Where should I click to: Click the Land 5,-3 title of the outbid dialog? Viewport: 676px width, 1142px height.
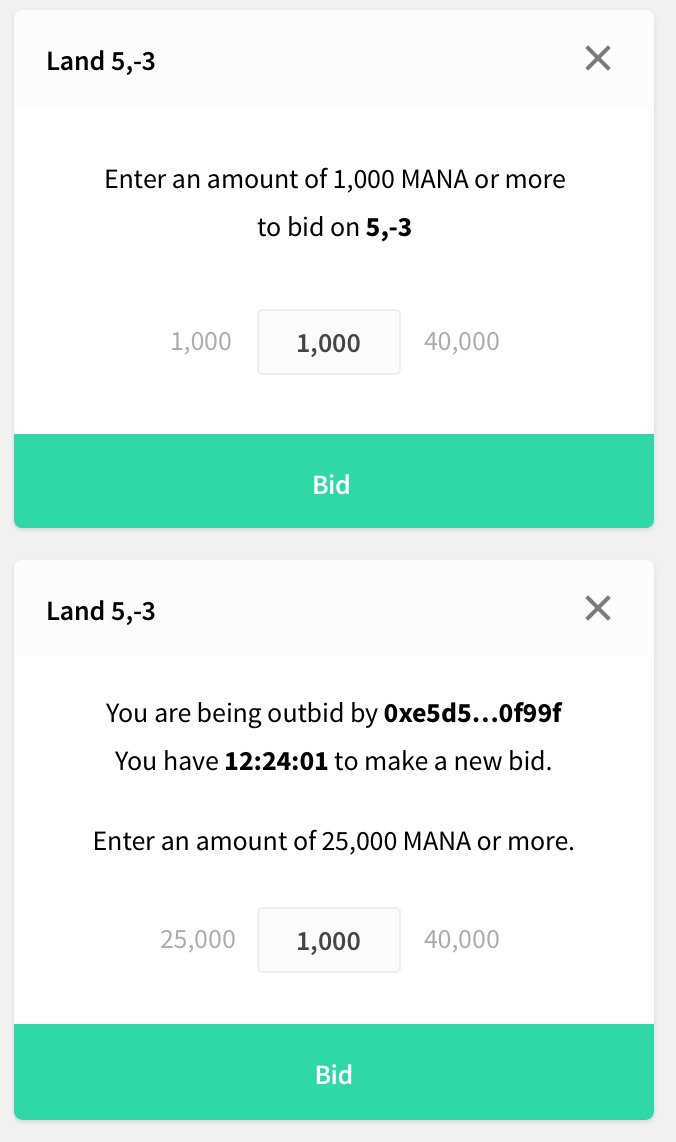[101, 611]
